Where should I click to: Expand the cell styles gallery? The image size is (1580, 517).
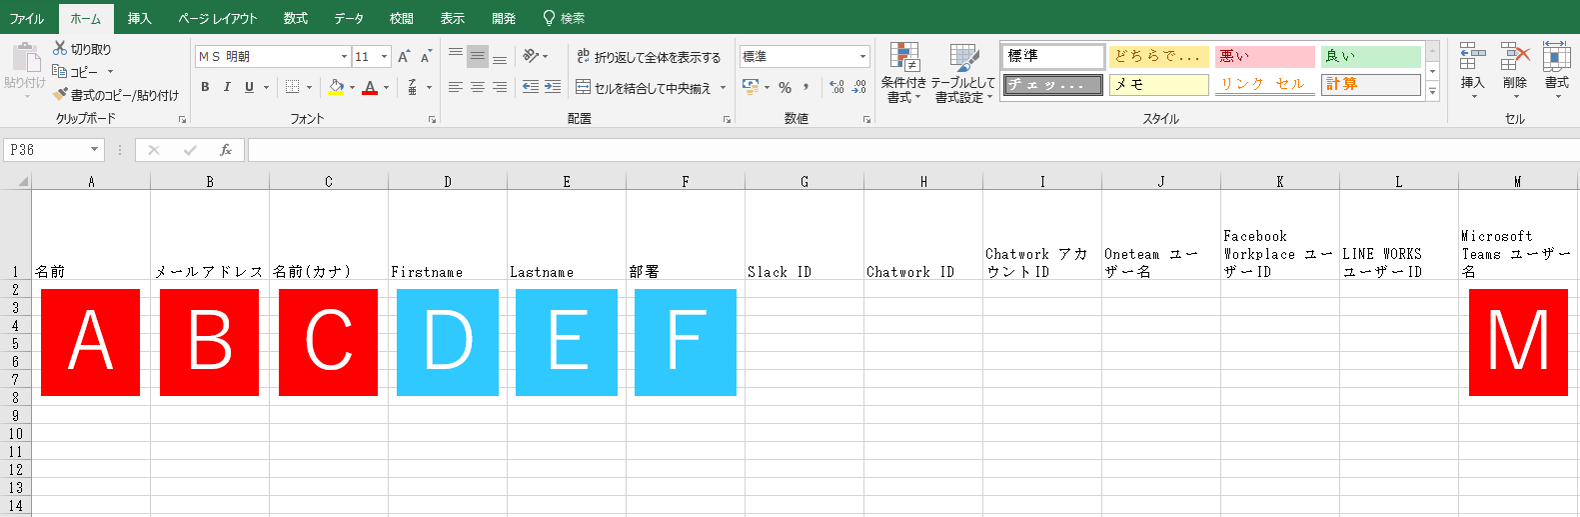(1432, 92)
